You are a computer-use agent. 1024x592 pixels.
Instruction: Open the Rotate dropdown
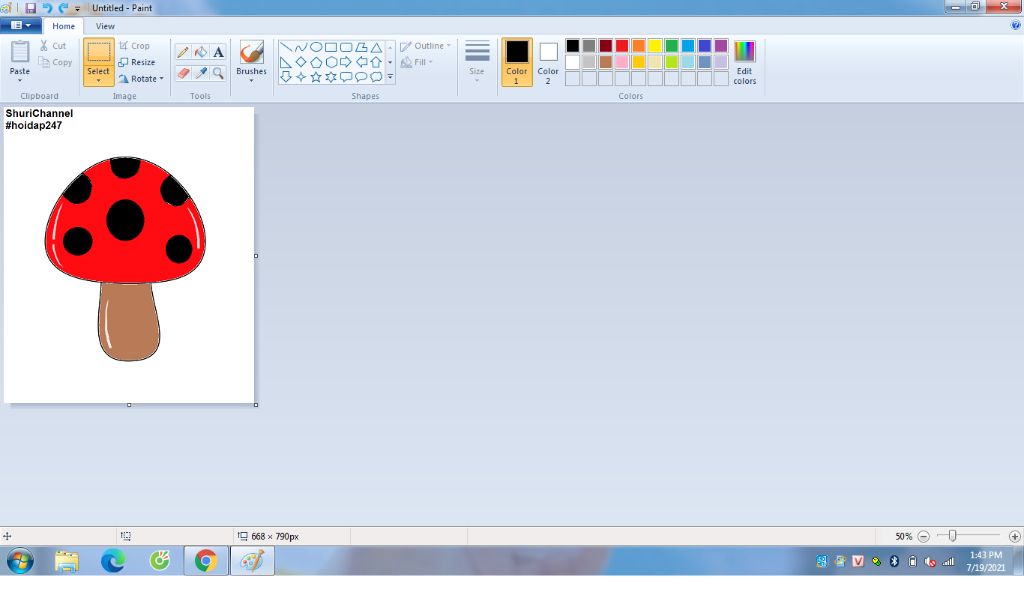click(141, 78)
